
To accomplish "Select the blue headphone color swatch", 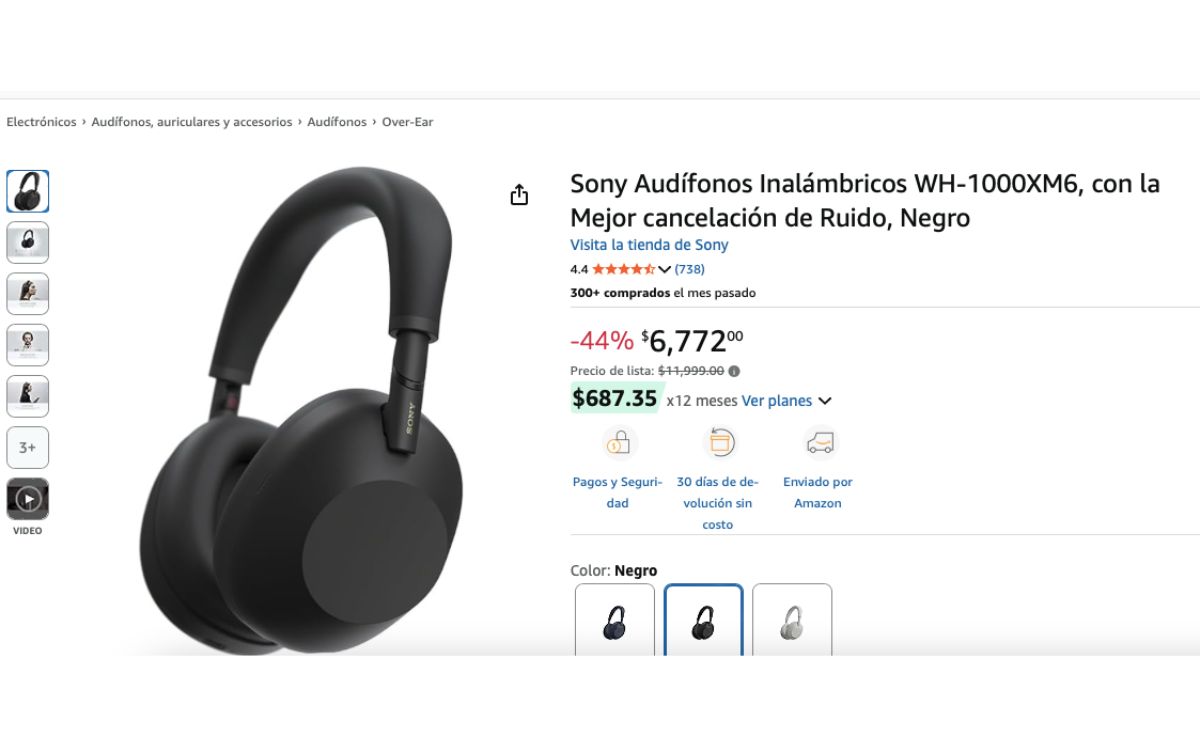I will [615, 622].
